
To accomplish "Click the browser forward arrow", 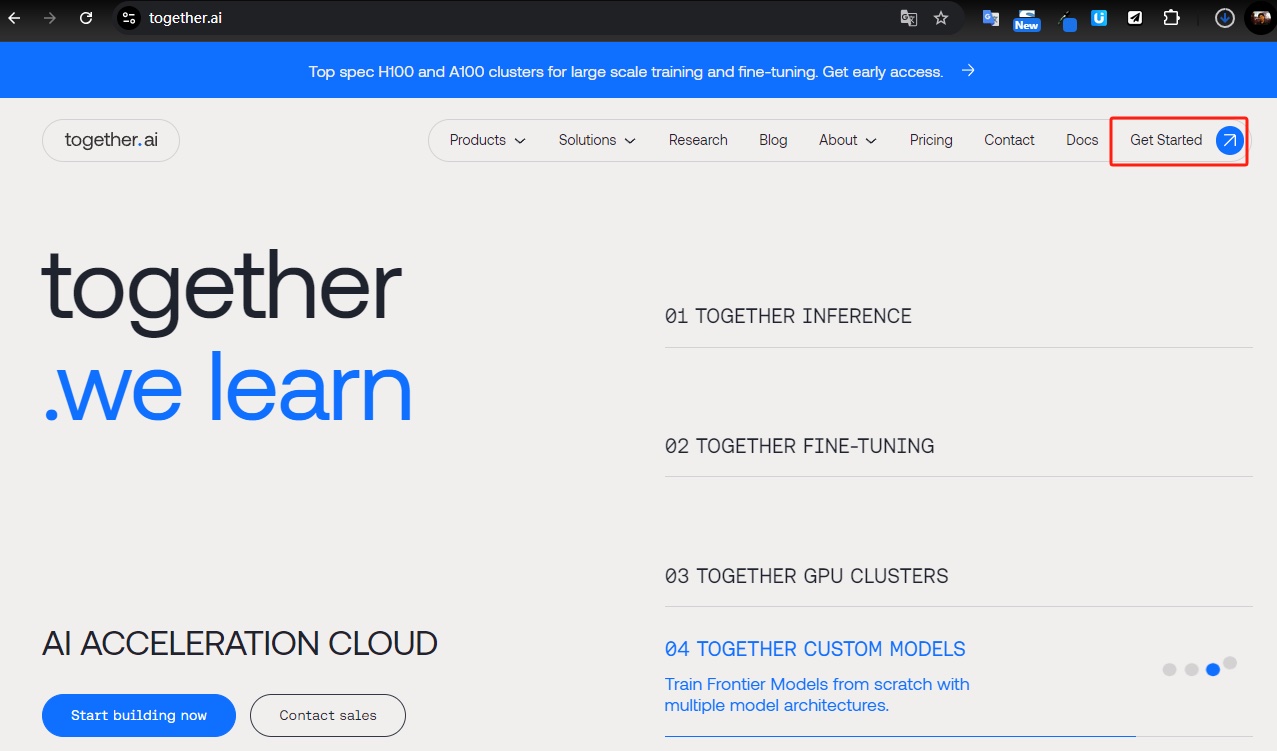I will 50,18.
